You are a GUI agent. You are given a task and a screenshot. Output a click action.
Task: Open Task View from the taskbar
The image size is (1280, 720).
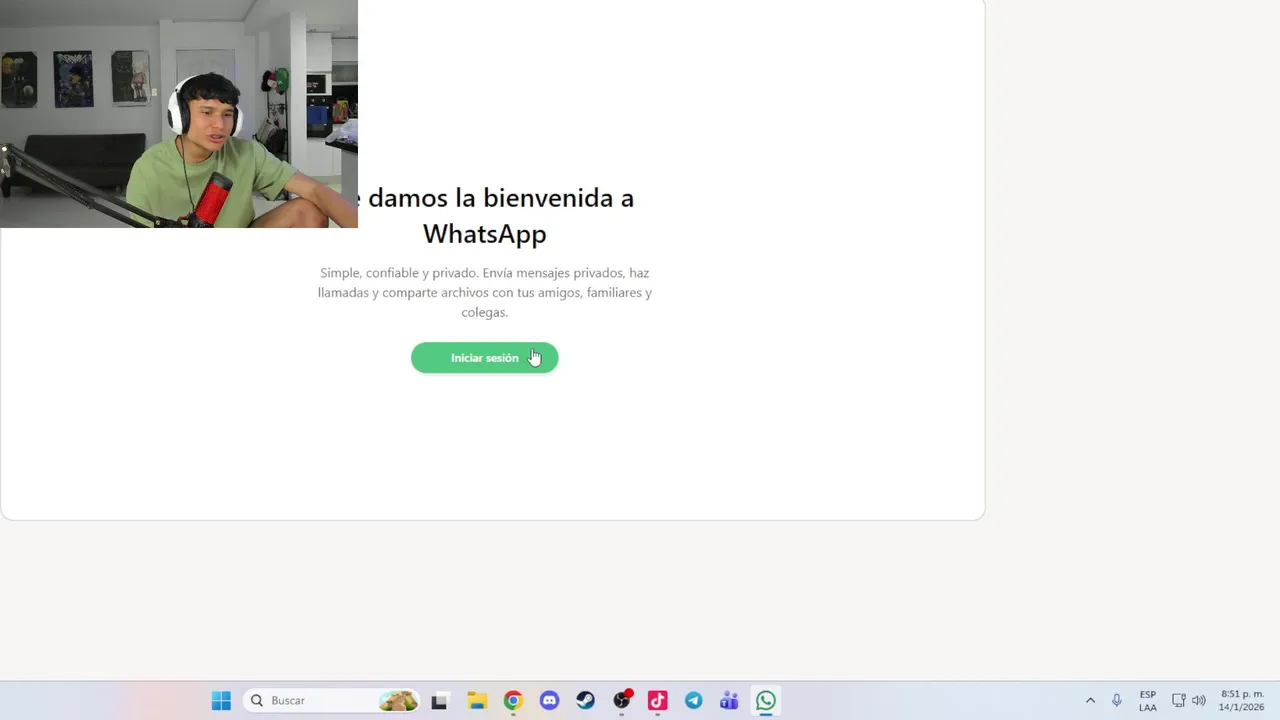coord(439,701)
